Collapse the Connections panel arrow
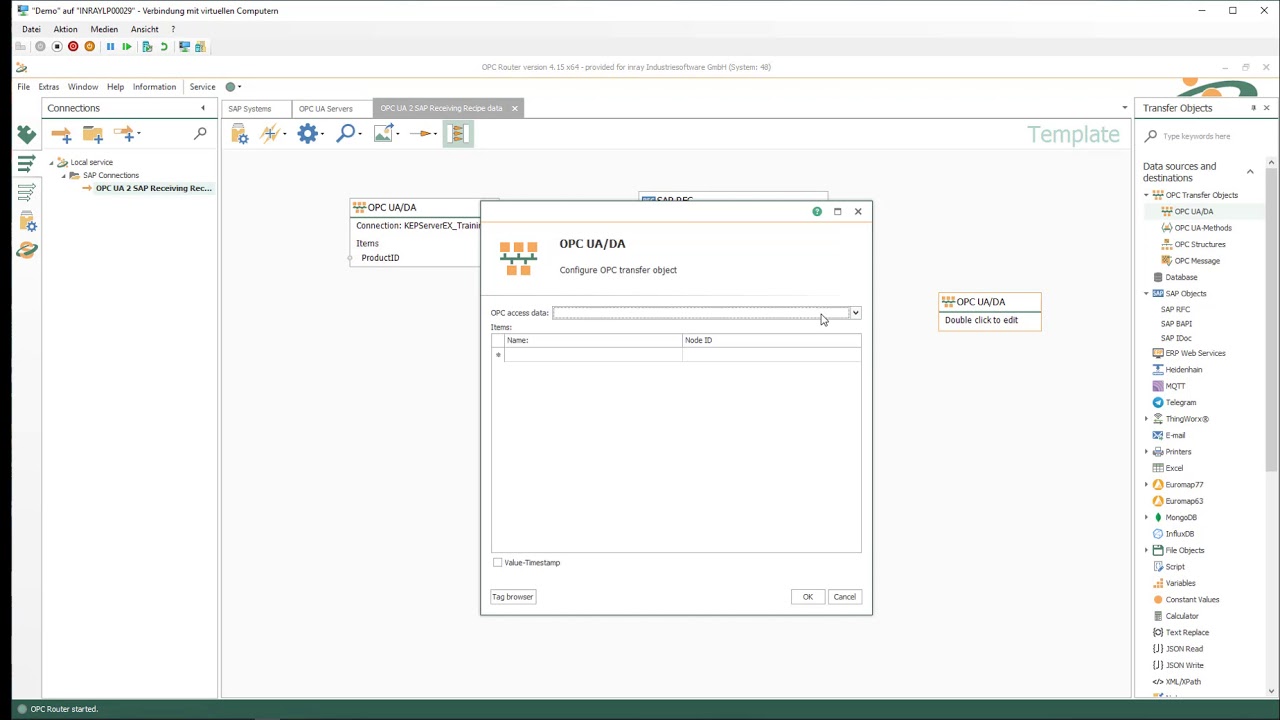This screenshot has width=1280, height=720. coord(203,108)
